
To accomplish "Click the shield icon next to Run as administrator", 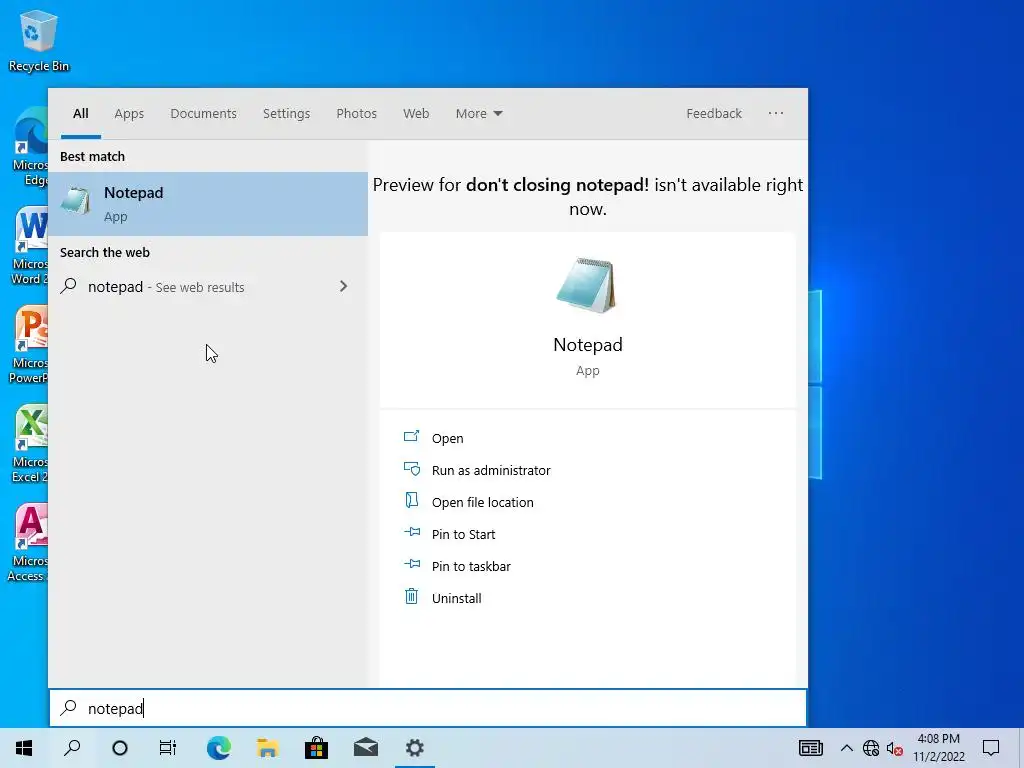I will point(411,469).
